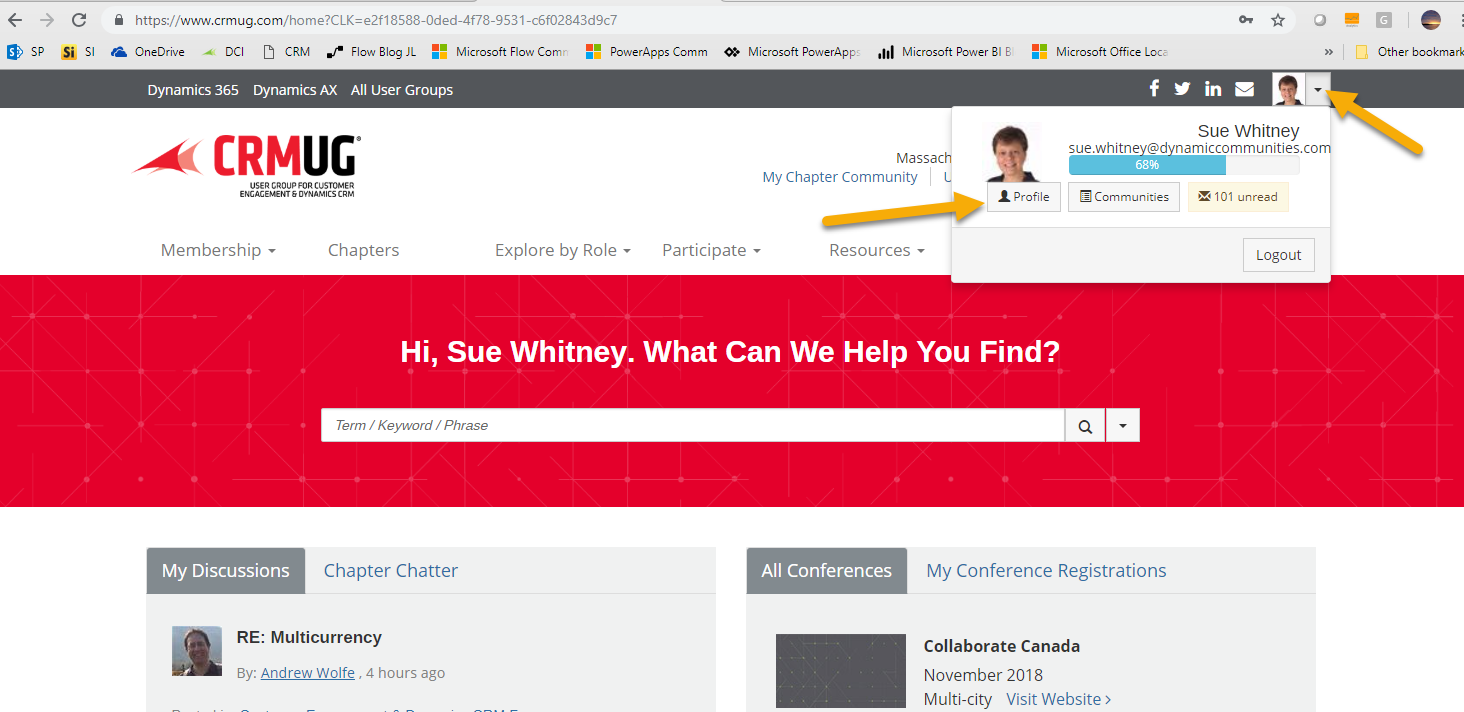Click the 68% profile completion bar
Viewport: 1464px width, 712px height.
point(1184,165)
